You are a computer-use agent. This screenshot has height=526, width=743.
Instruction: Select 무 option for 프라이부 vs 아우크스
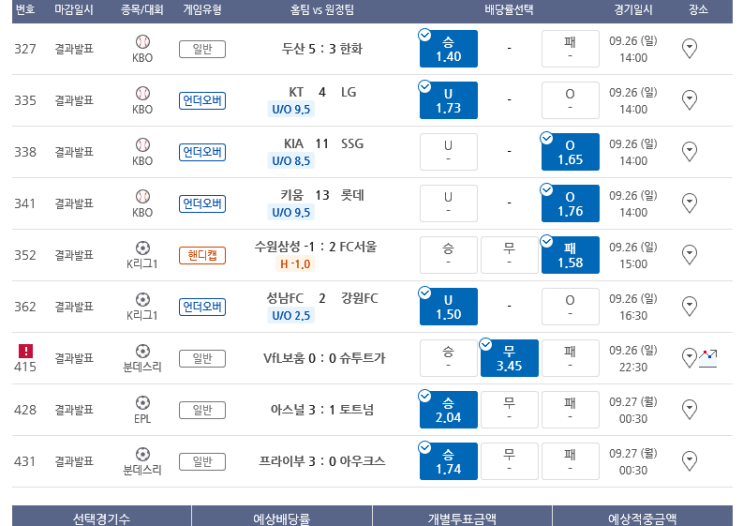click(x=509, y=462)
